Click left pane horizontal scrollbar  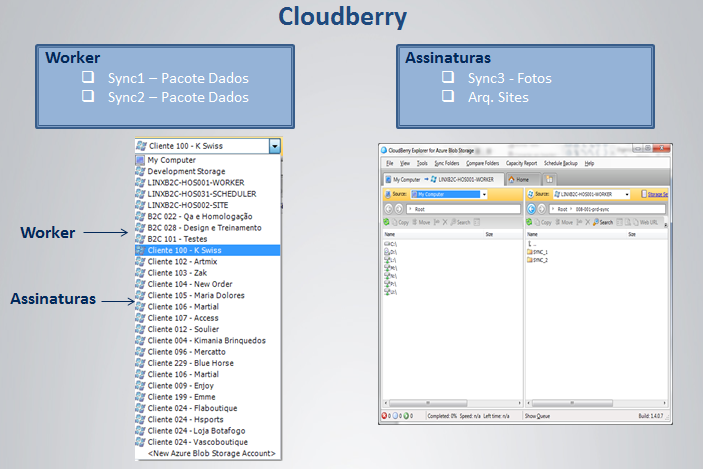pos(452,403)
